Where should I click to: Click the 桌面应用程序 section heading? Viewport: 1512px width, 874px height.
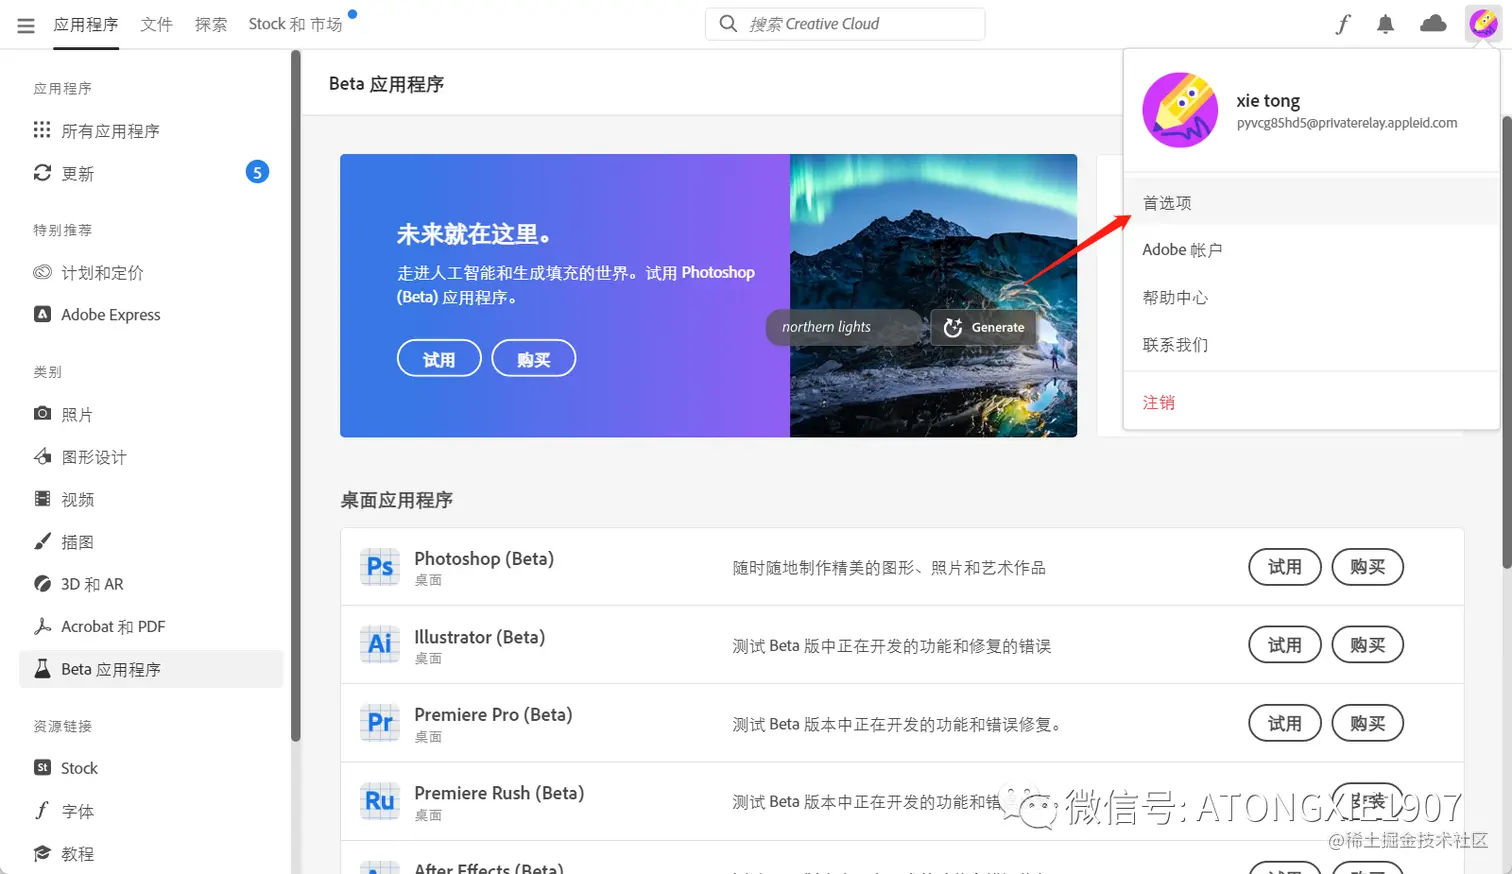click(397, 500)
